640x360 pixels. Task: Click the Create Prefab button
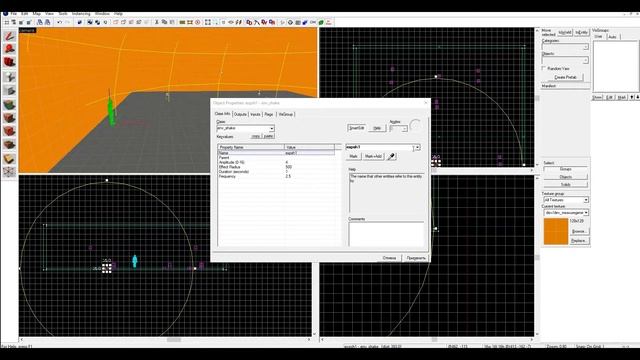click(x=565, y=77)
